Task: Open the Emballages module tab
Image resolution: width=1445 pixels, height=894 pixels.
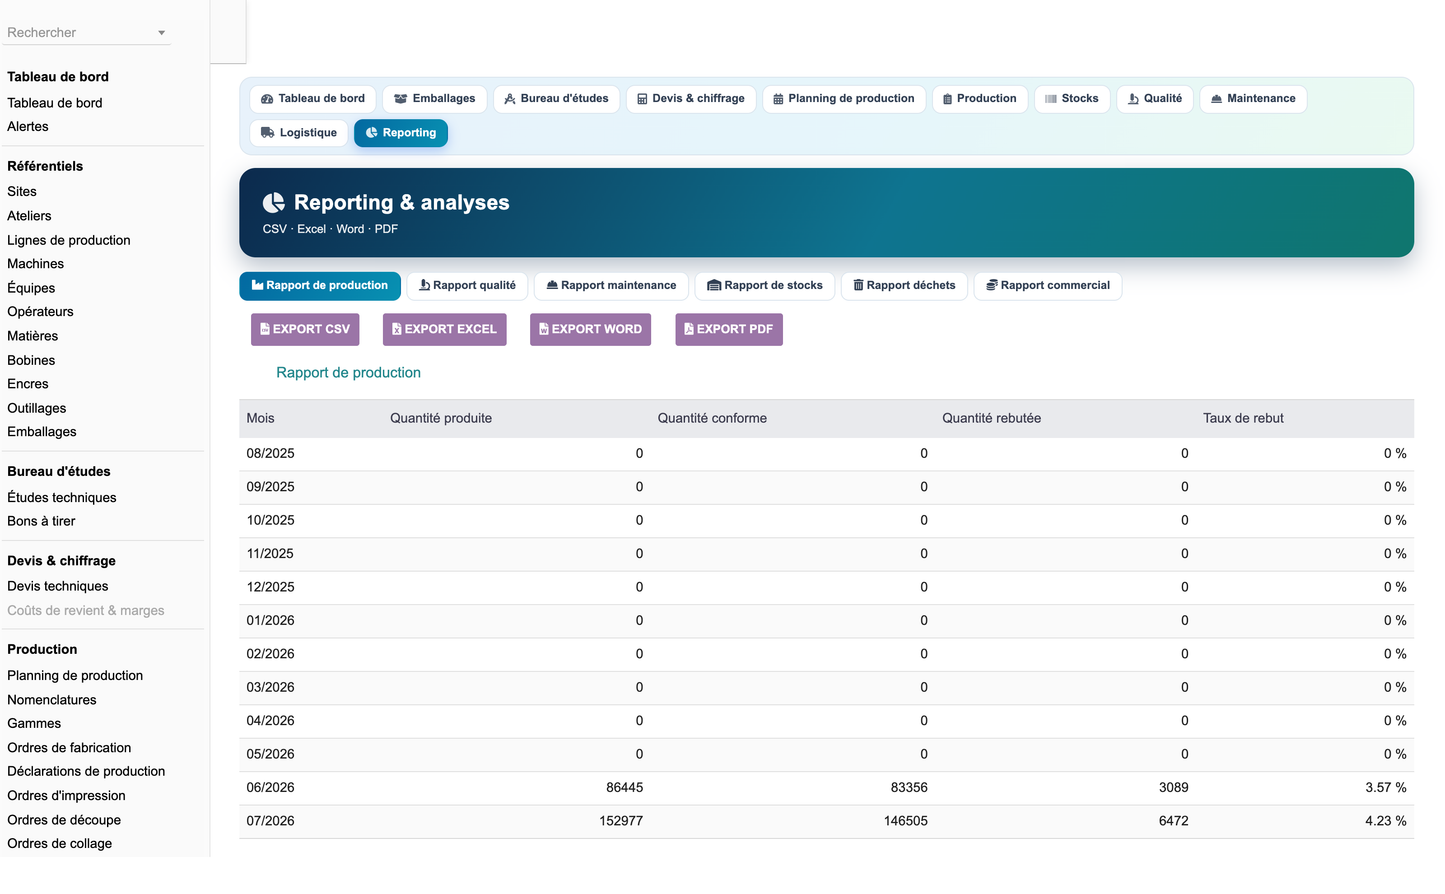Action: pos(435,99)
